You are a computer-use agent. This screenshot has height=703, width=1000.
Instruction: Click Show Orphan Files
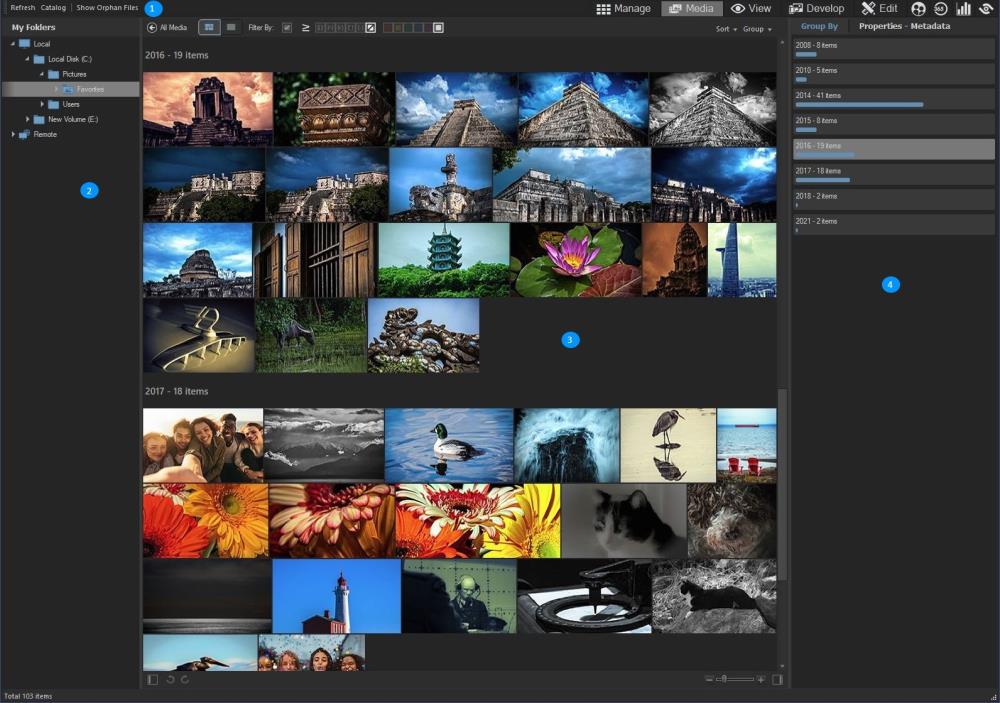(107, 8)
